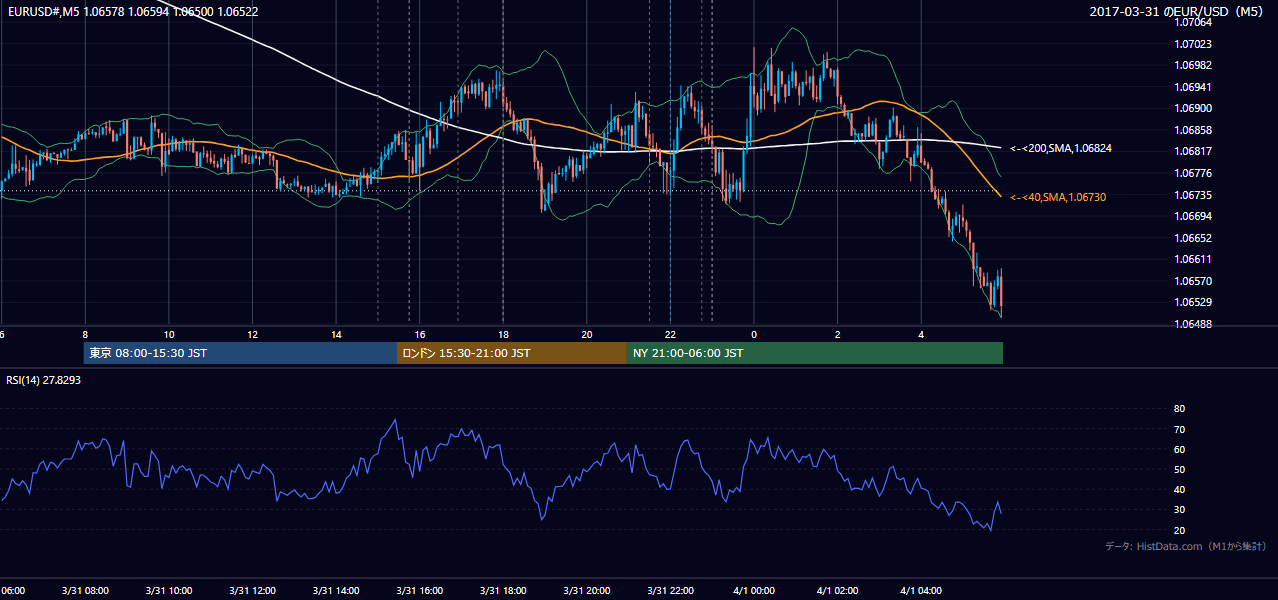Image resolution: width=1278 pixels, height=600 pixels.
Task: Click the NY 21:00-06:00 JST session bar
Action: pos(815,353)
